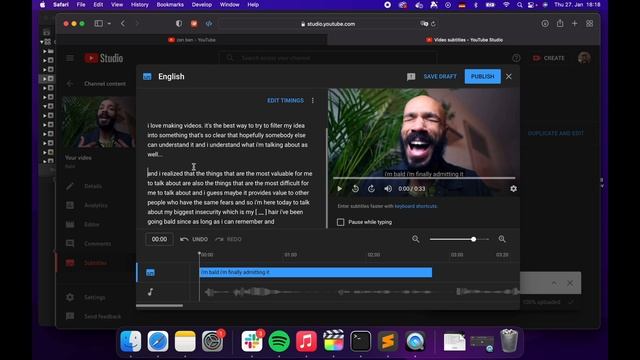Open the Studio help icon
The width and height of the screenshot is (640, 360).
516,58
